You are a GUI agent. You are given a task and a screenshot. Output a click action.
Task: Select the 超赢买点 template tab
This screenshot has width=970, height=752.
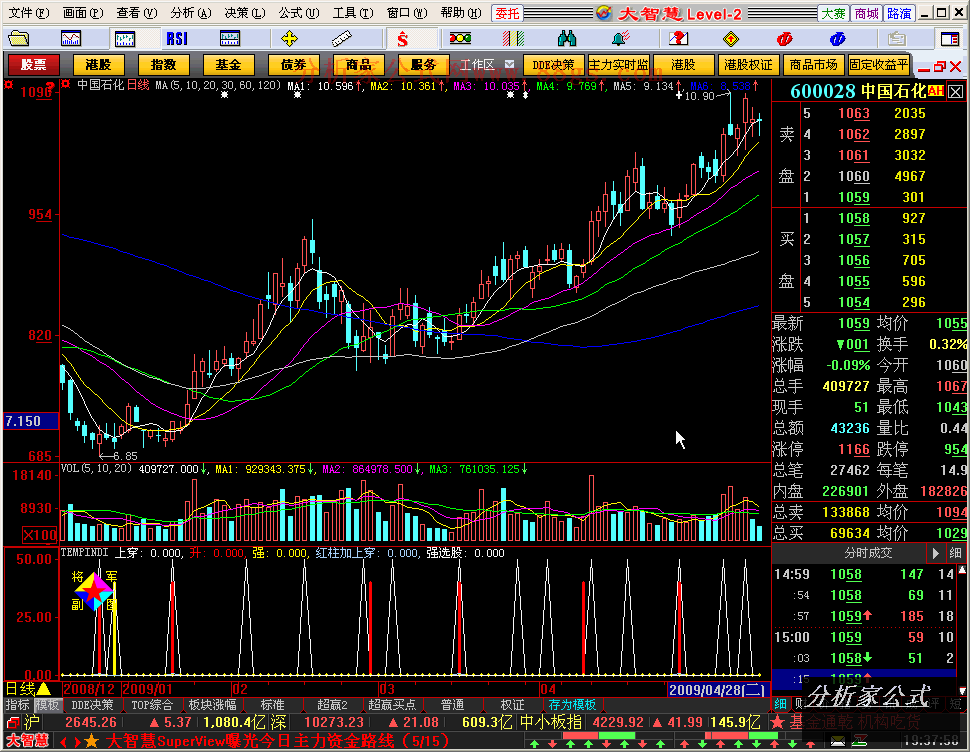pos(392,704)
